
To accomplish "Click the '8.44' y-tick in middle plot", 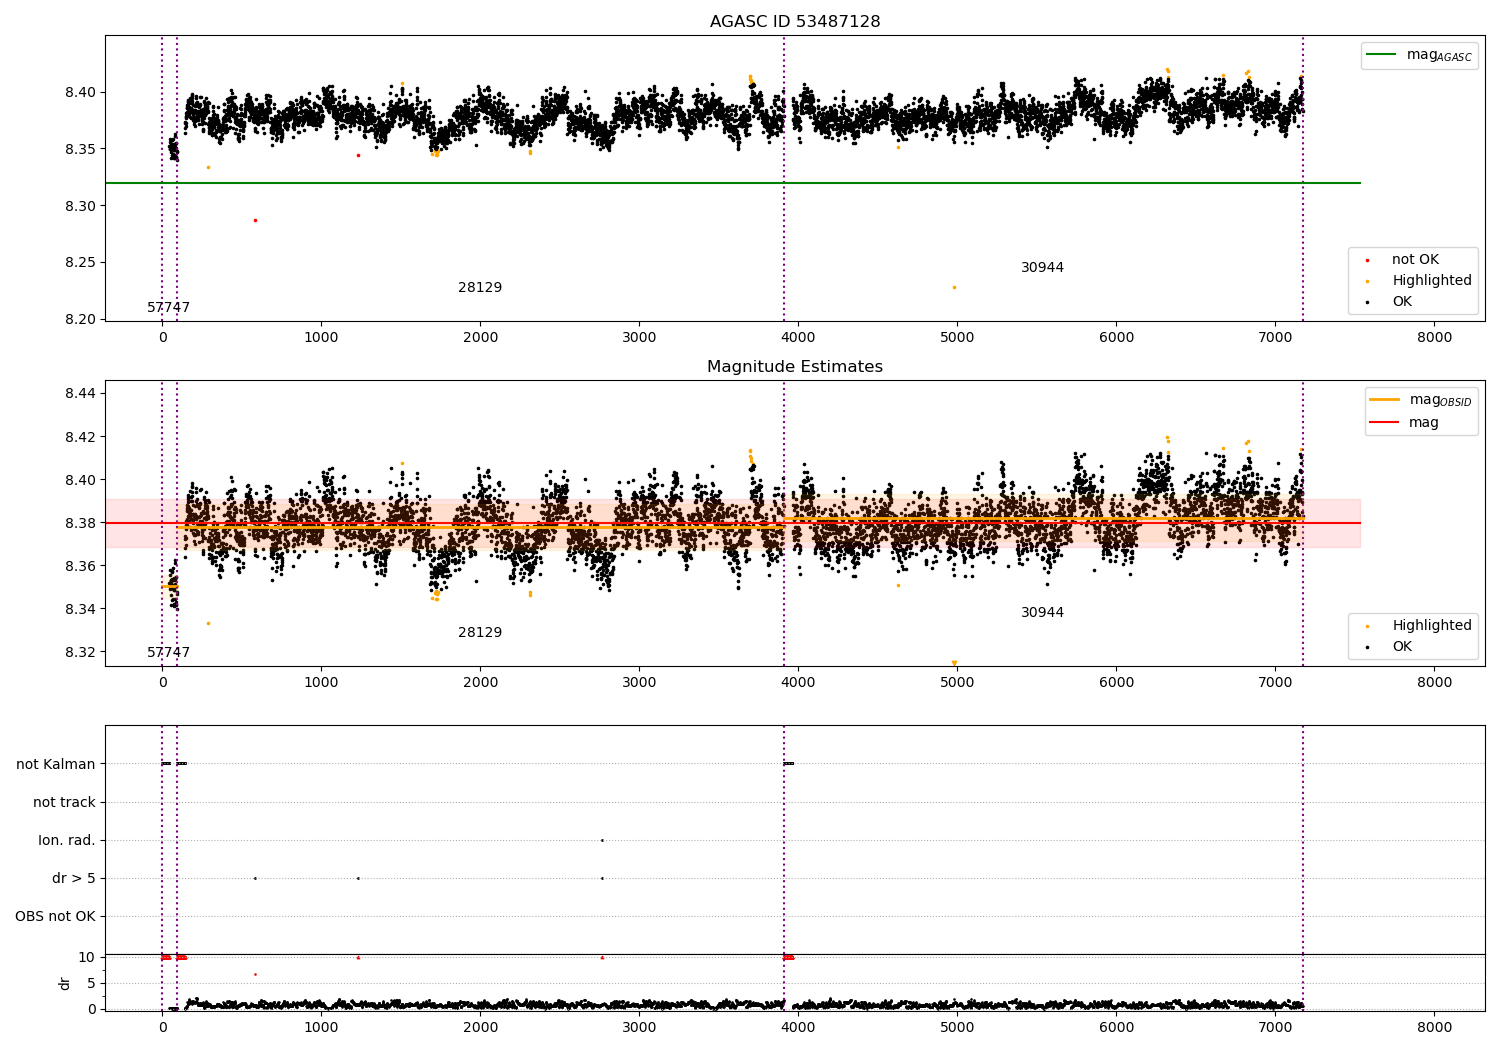I will [81, 394].
